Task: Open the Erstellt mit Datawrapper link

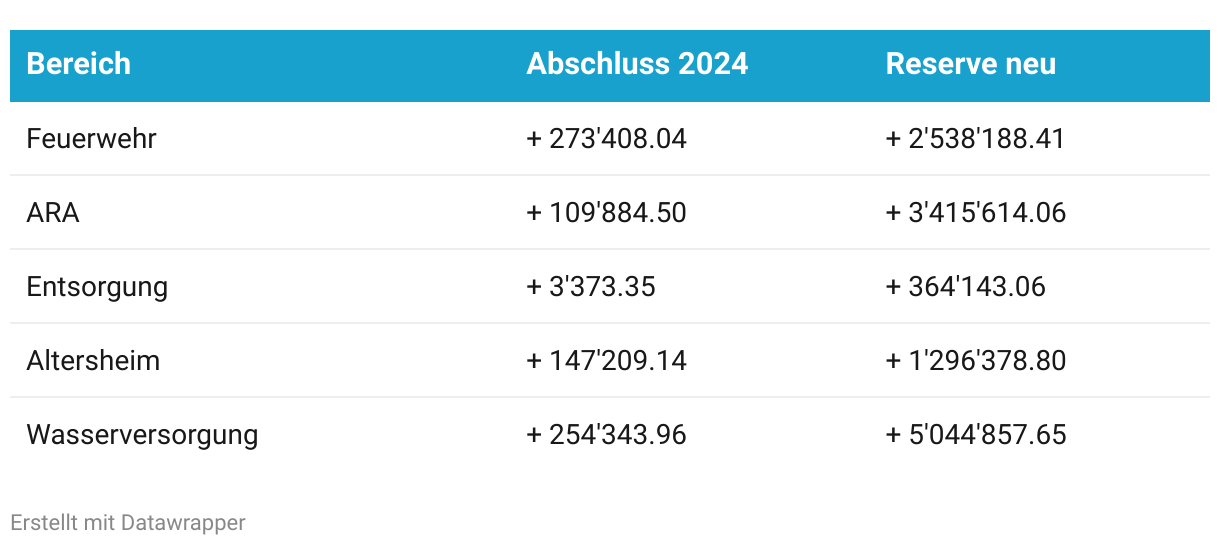Action: [128, 522]
